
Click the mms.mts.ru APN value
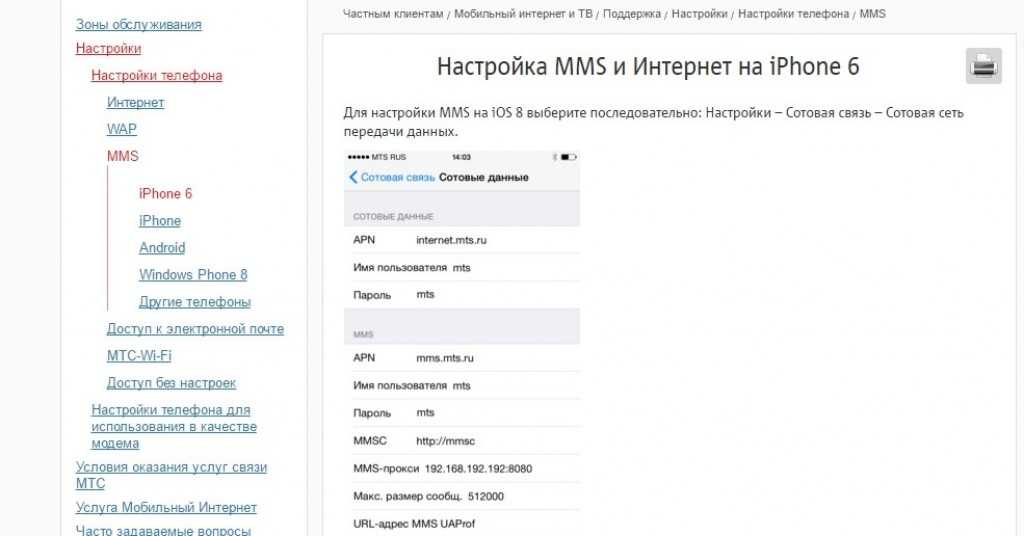pos(445,358)
